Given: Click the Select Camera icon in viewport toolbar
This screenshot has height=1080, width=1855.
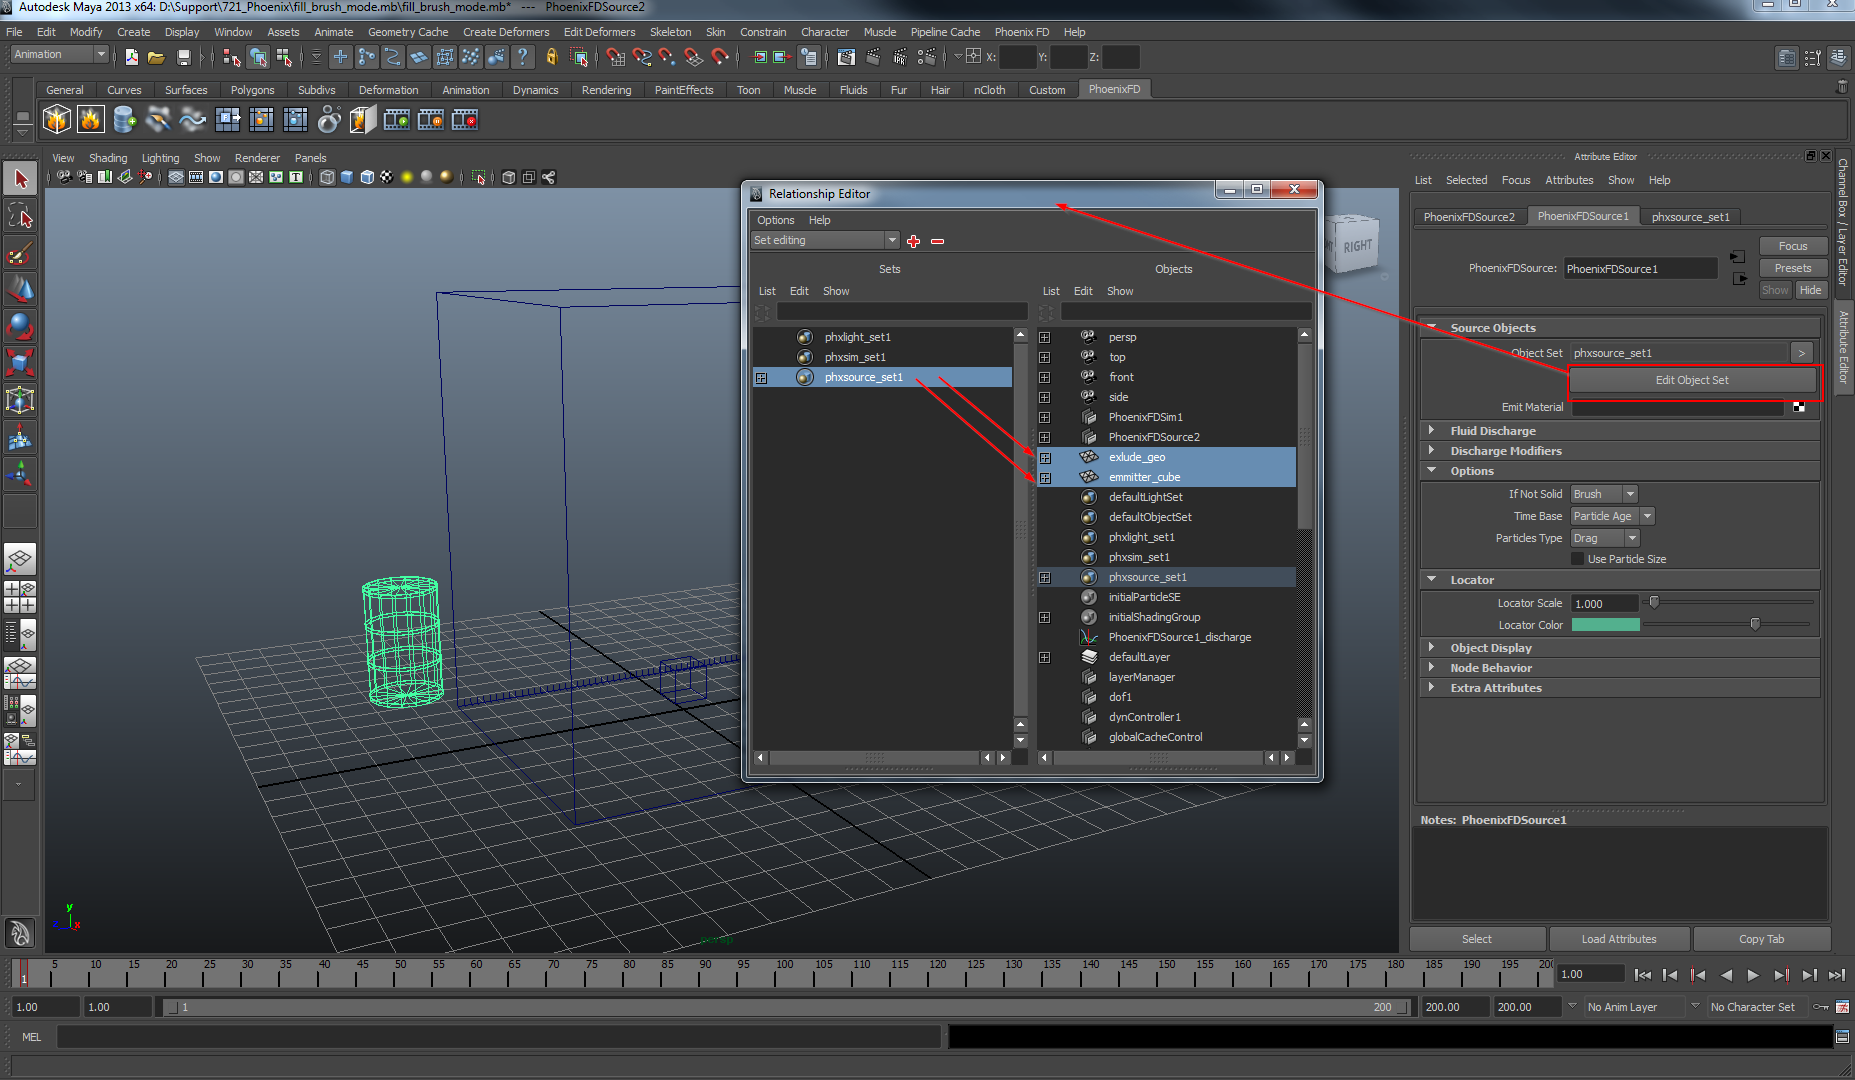Looking at the screenshot, I should pyautogui.click(x=64, y=177).
